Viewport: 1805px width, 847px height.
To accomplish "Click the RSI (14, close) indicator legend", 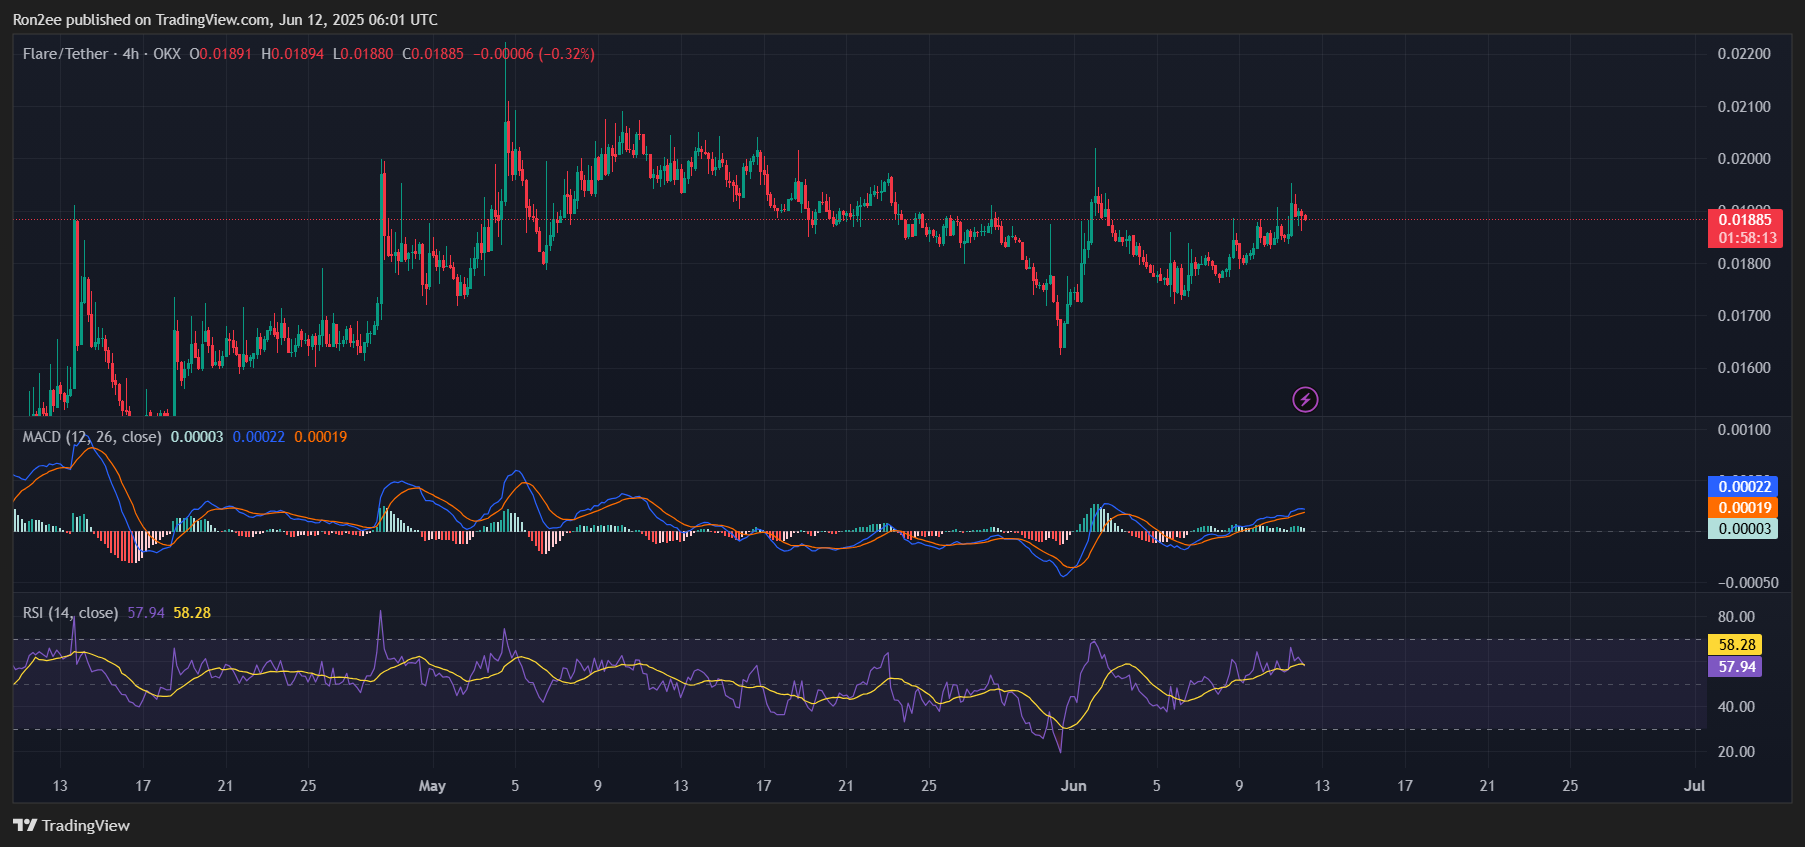I will point(70,613).
